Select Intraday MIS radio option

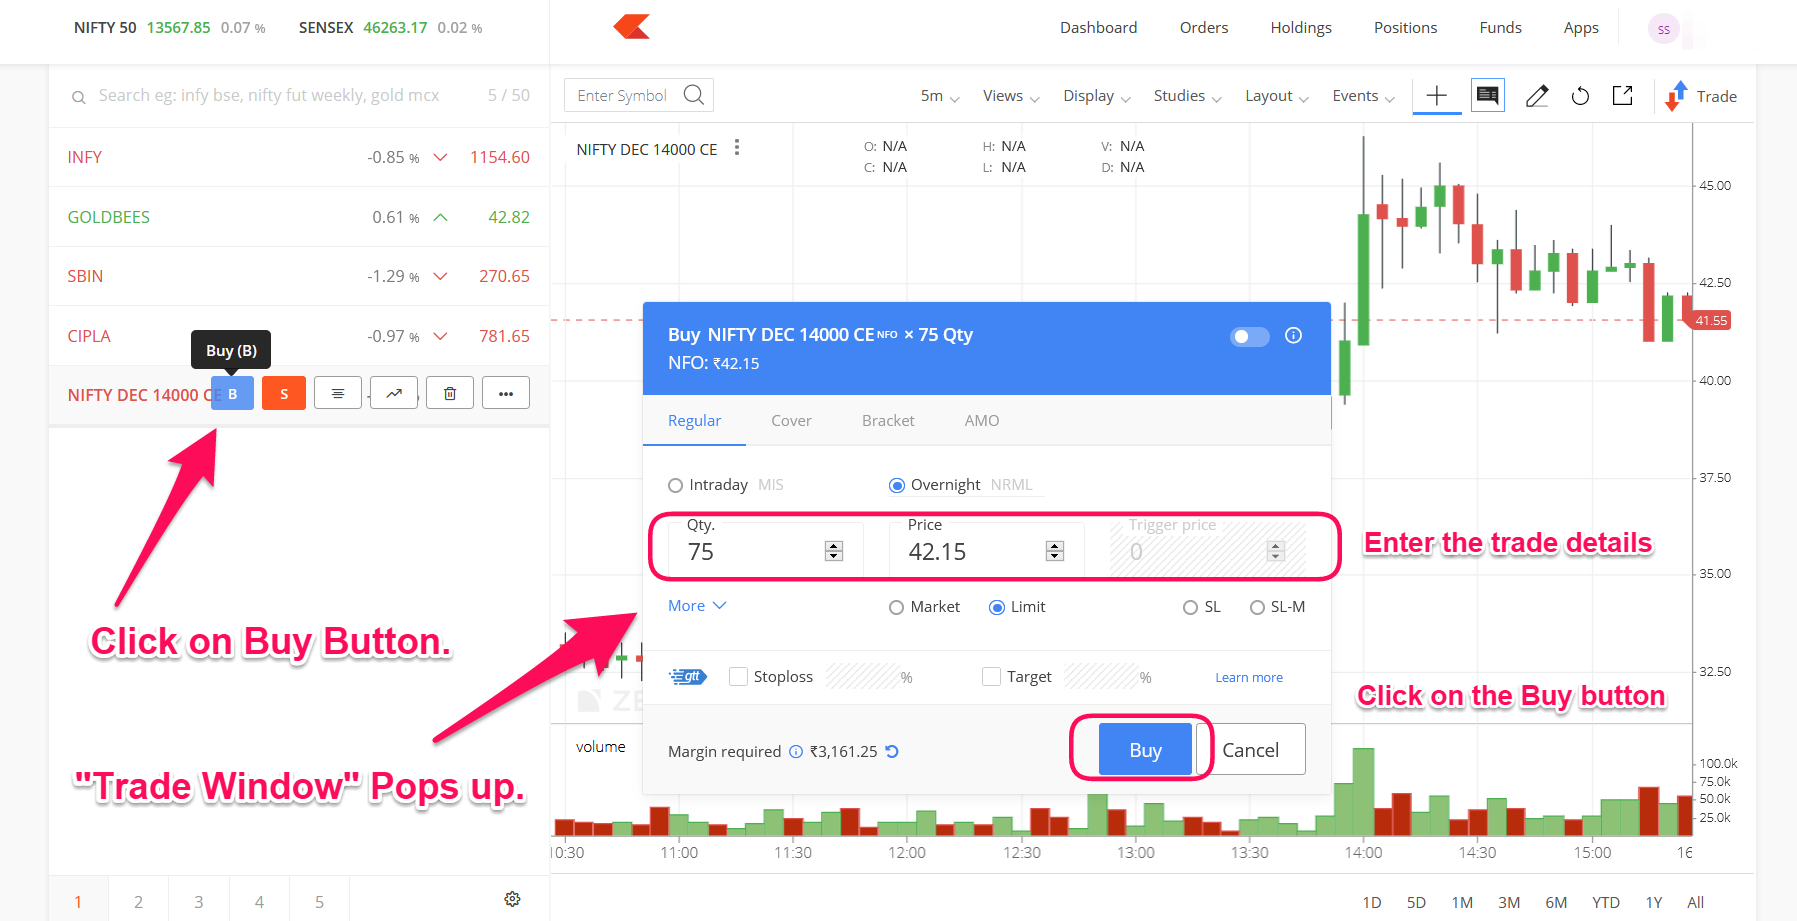tap(675, 485)
